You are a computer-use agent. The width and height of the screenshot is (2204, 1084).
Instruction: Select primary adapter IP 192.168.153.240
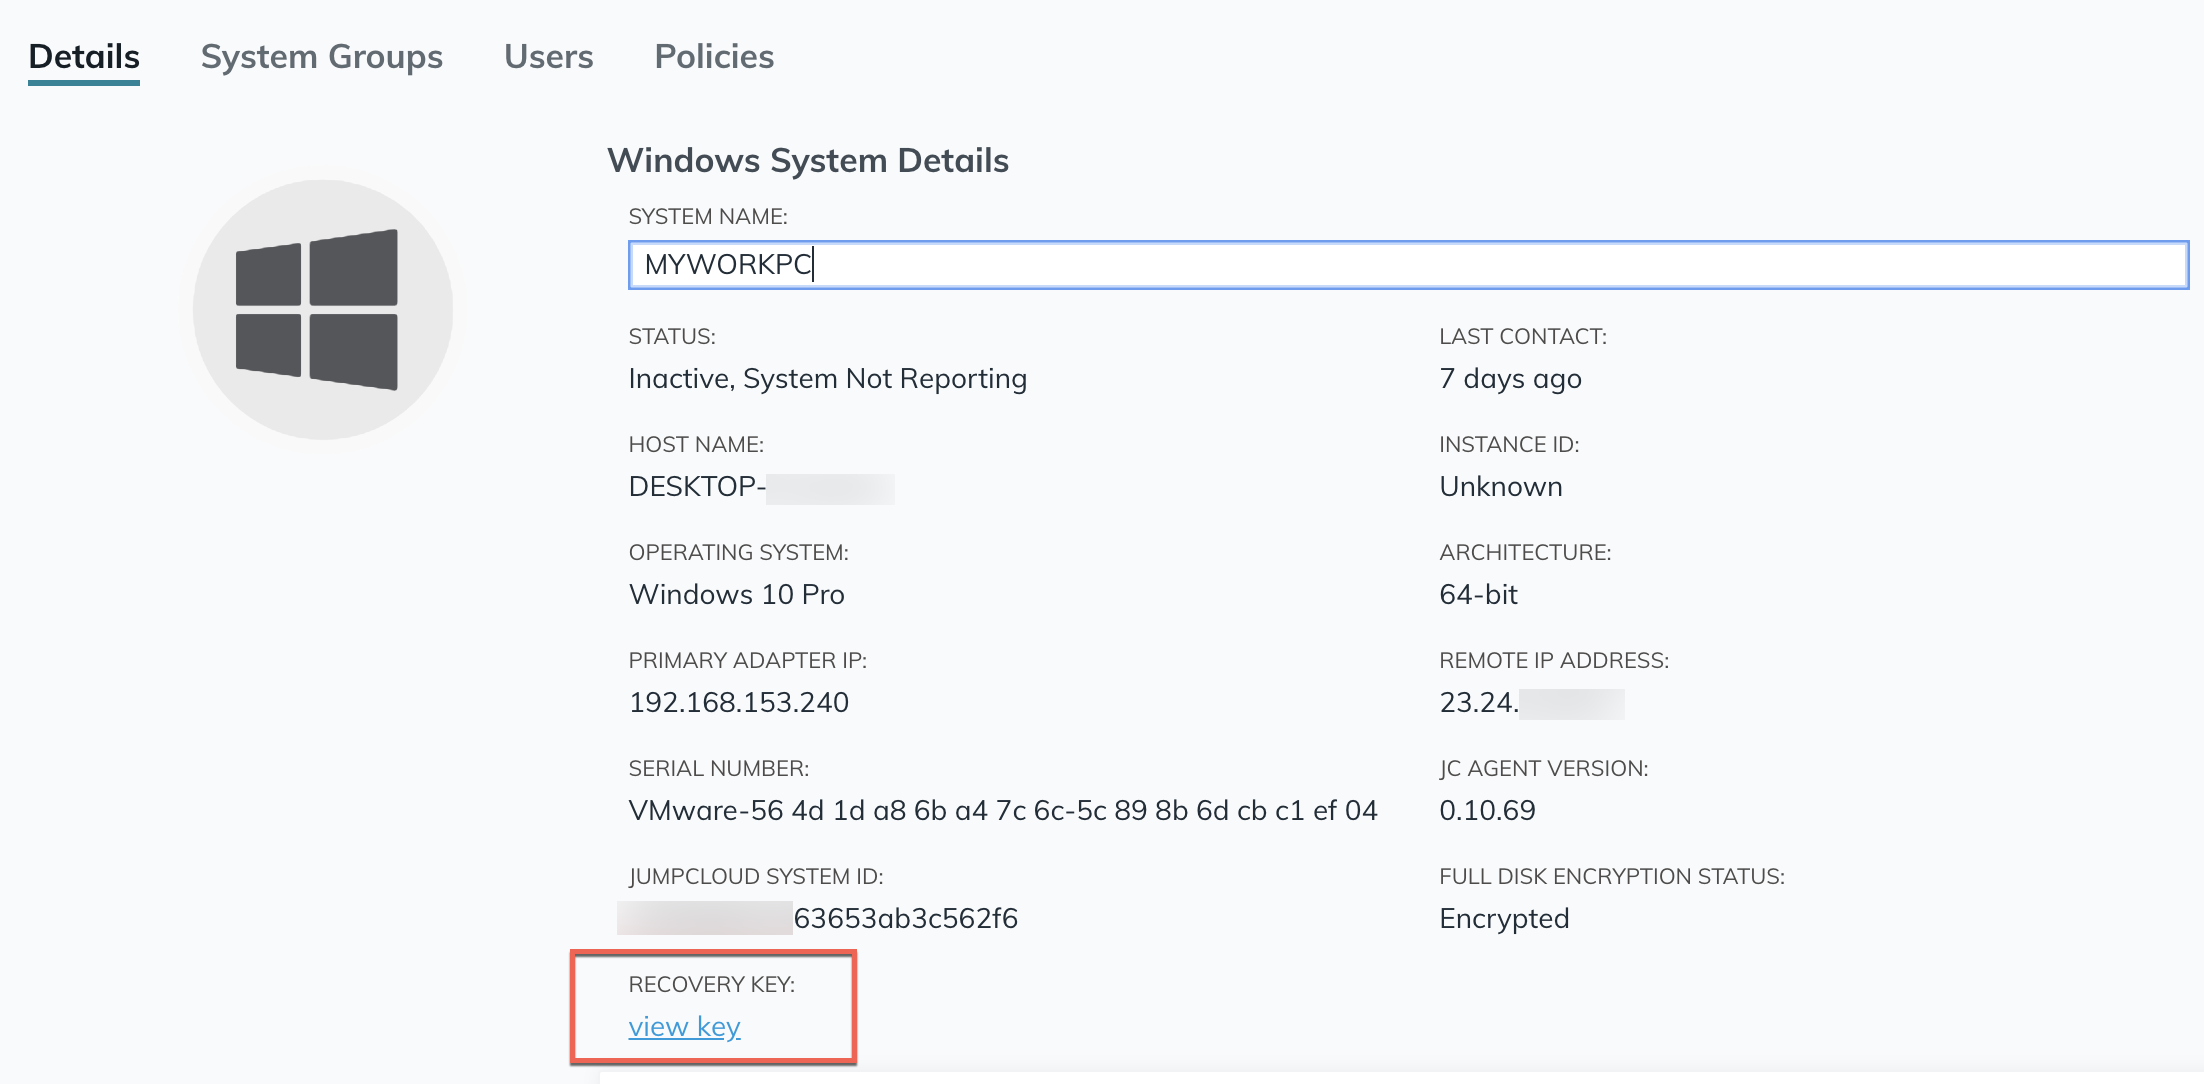coord(738,703)
